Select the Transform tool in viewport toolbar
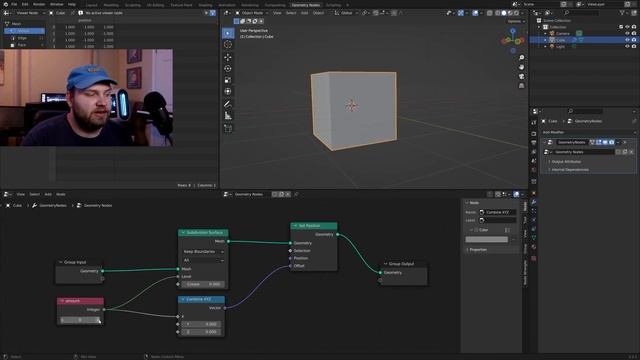 coord(228,91)
